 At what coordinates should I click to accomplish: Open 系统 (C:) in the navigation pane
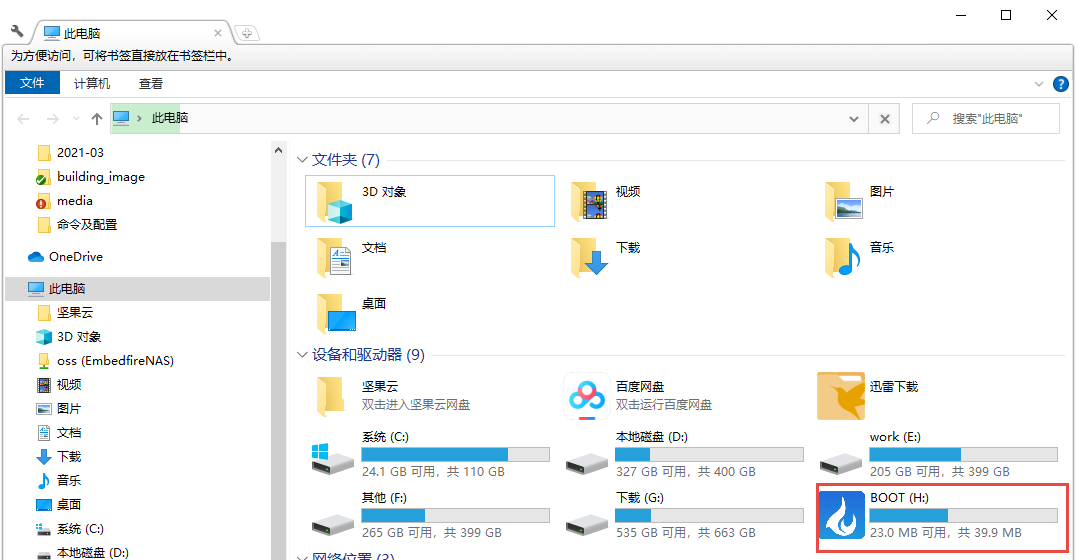(x=80, y=528)
